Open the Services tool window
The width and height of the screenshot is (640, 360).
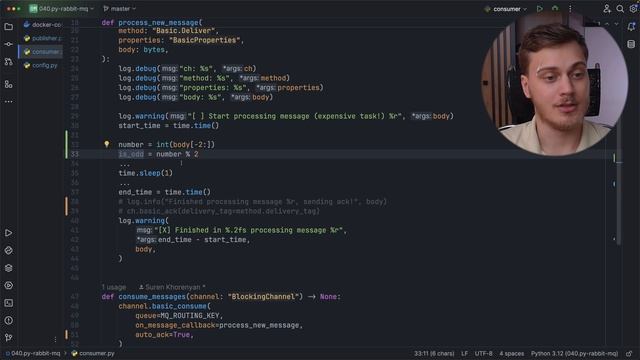[9, 286]
